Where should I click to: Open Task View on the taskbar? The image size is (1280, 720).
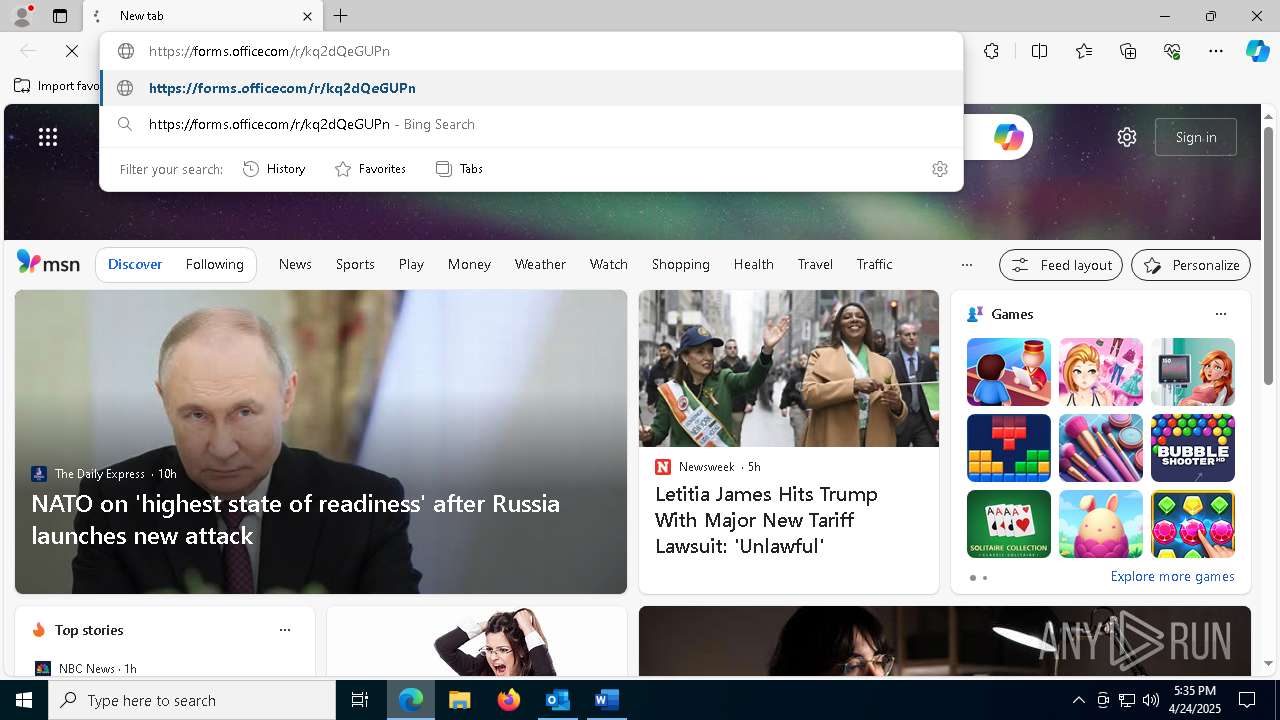(x=360, y=700)
